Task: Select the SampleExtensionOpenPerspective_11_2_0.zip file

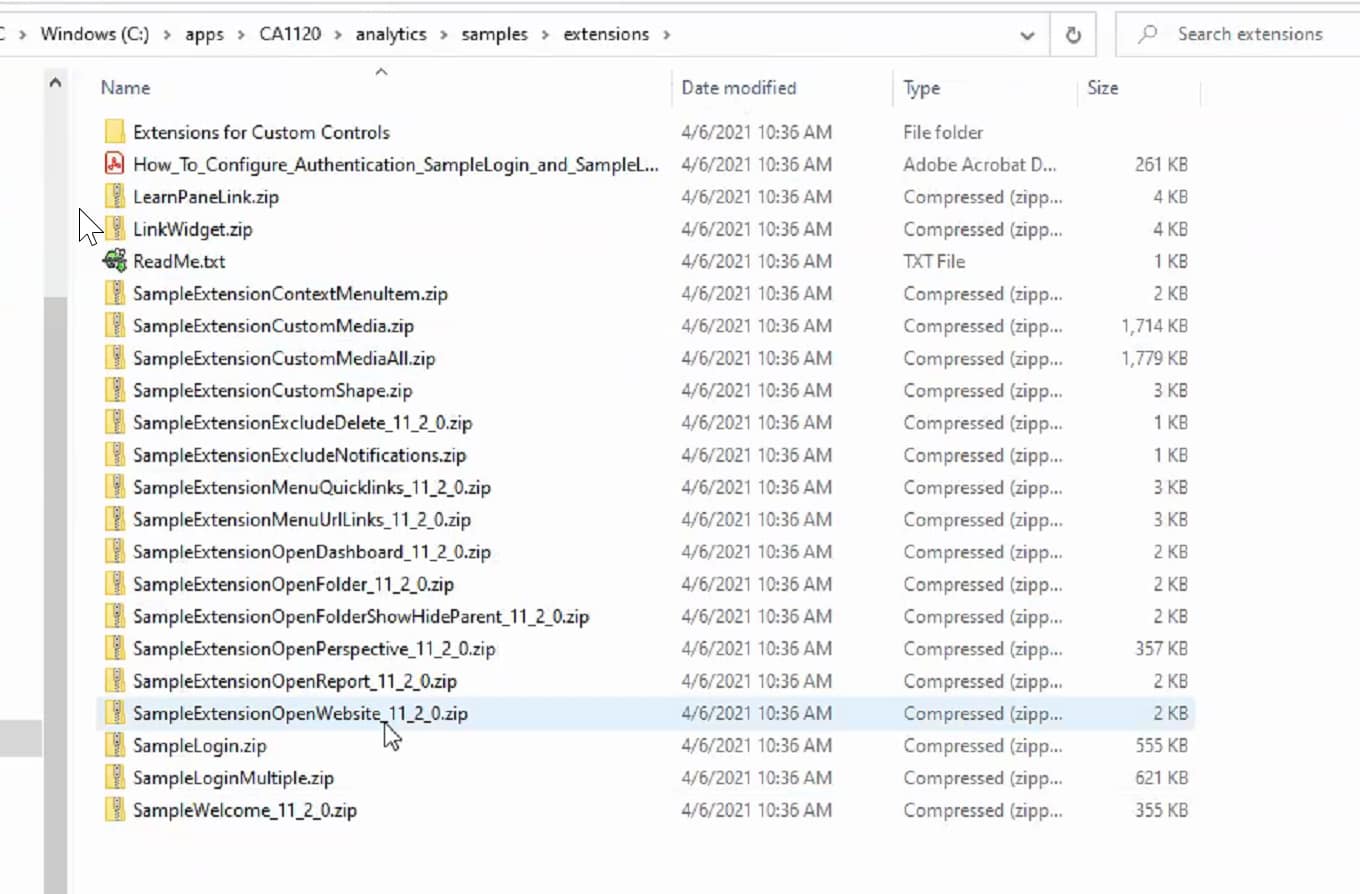Action: tap(314, 648)
